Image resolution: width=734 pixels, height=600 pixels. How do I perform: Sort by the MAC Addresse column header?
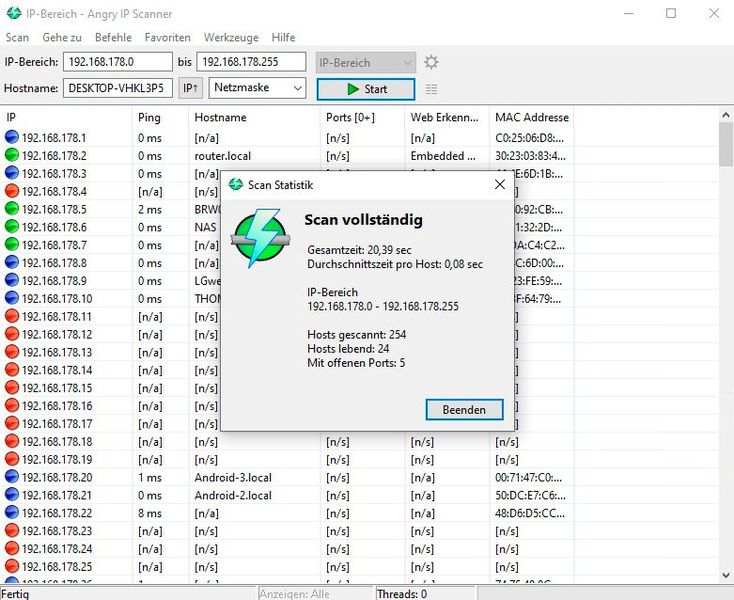tap(532, 117)
